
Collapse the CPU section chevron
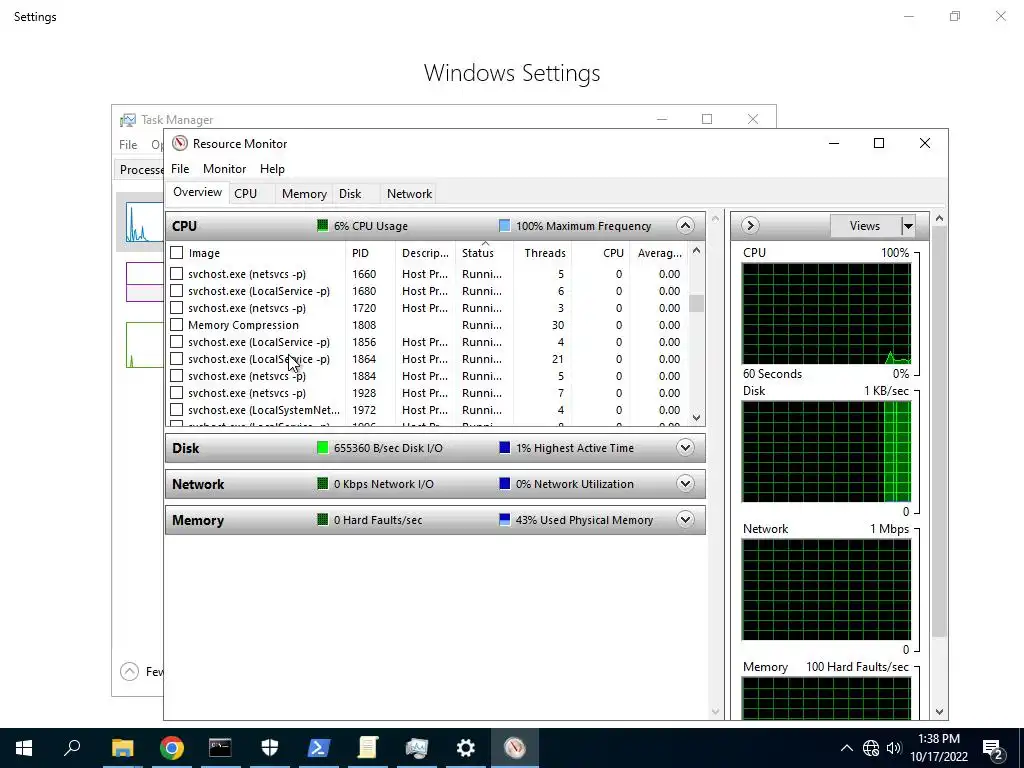[x=685, y=225]
